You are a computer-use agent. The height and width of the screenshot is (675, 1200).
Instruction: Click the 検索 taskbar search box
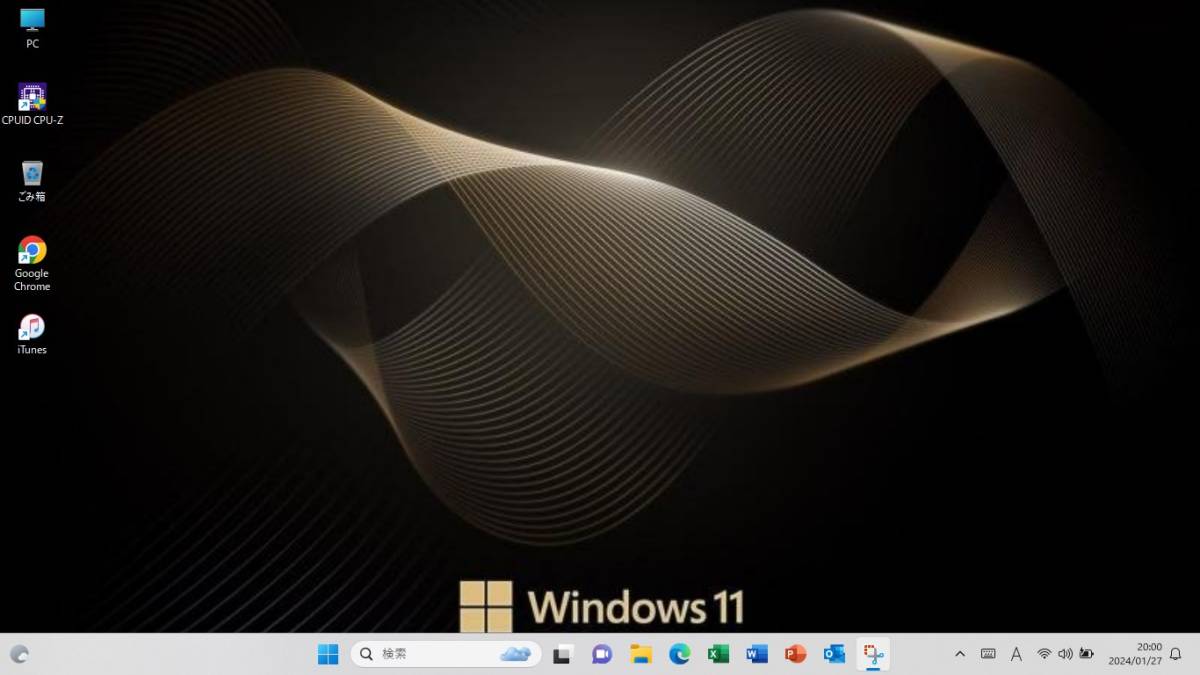click(x=445, y=654)
